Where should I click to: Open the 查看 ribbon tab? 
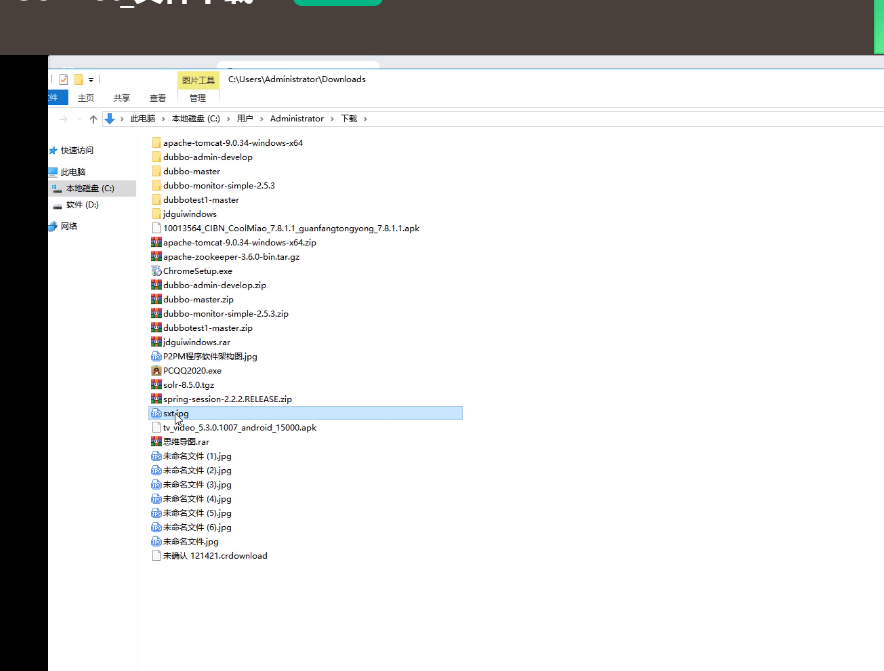coord(157,98)
